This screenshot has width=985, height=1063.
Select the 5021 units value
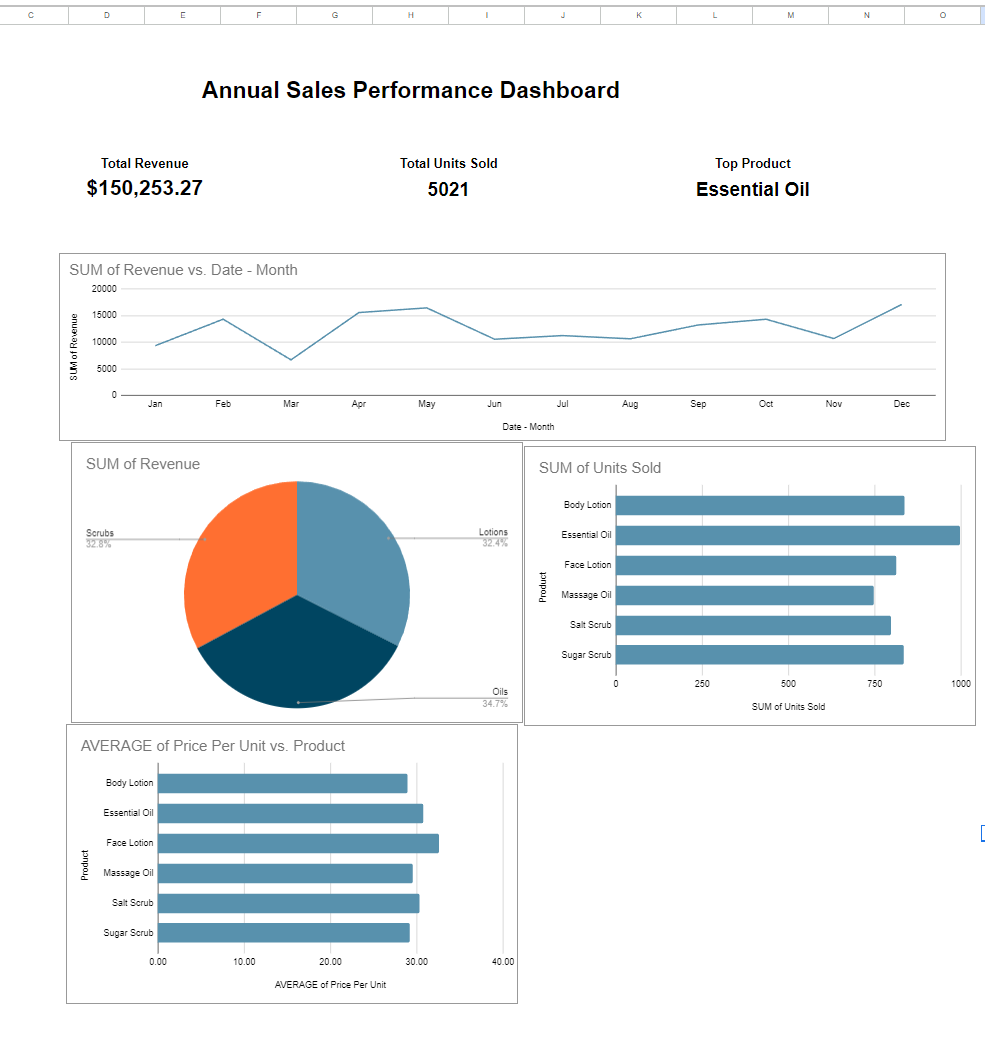tap(448, 189)
